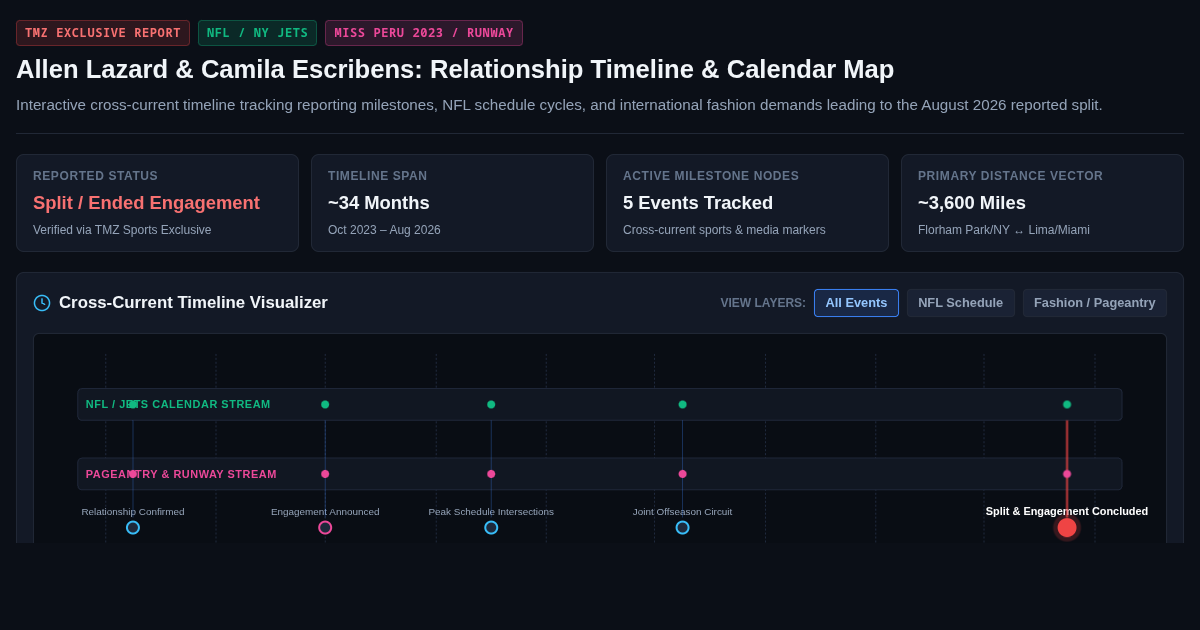The image size is (1200, 630).
Task: Click the ~3,600 Miles value
Action: [x=972, y=203]
